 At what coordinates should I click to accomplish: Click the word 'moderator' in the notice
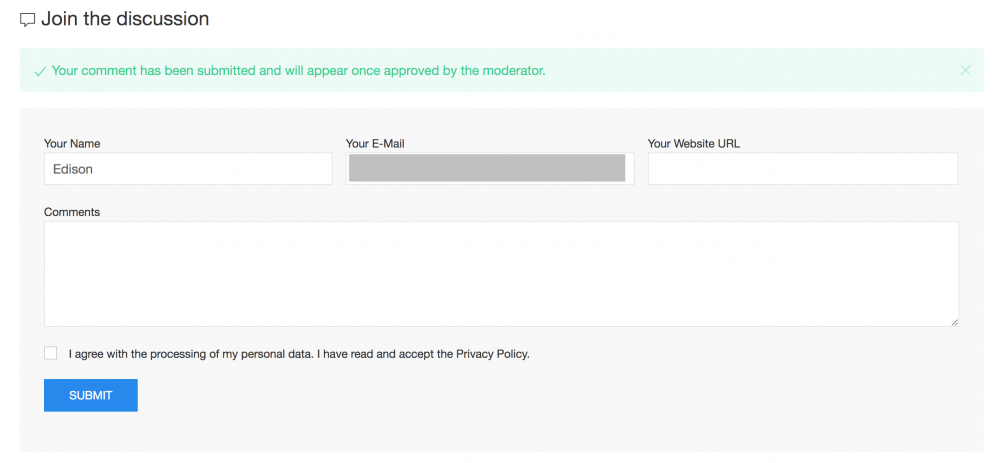[511, 71]
